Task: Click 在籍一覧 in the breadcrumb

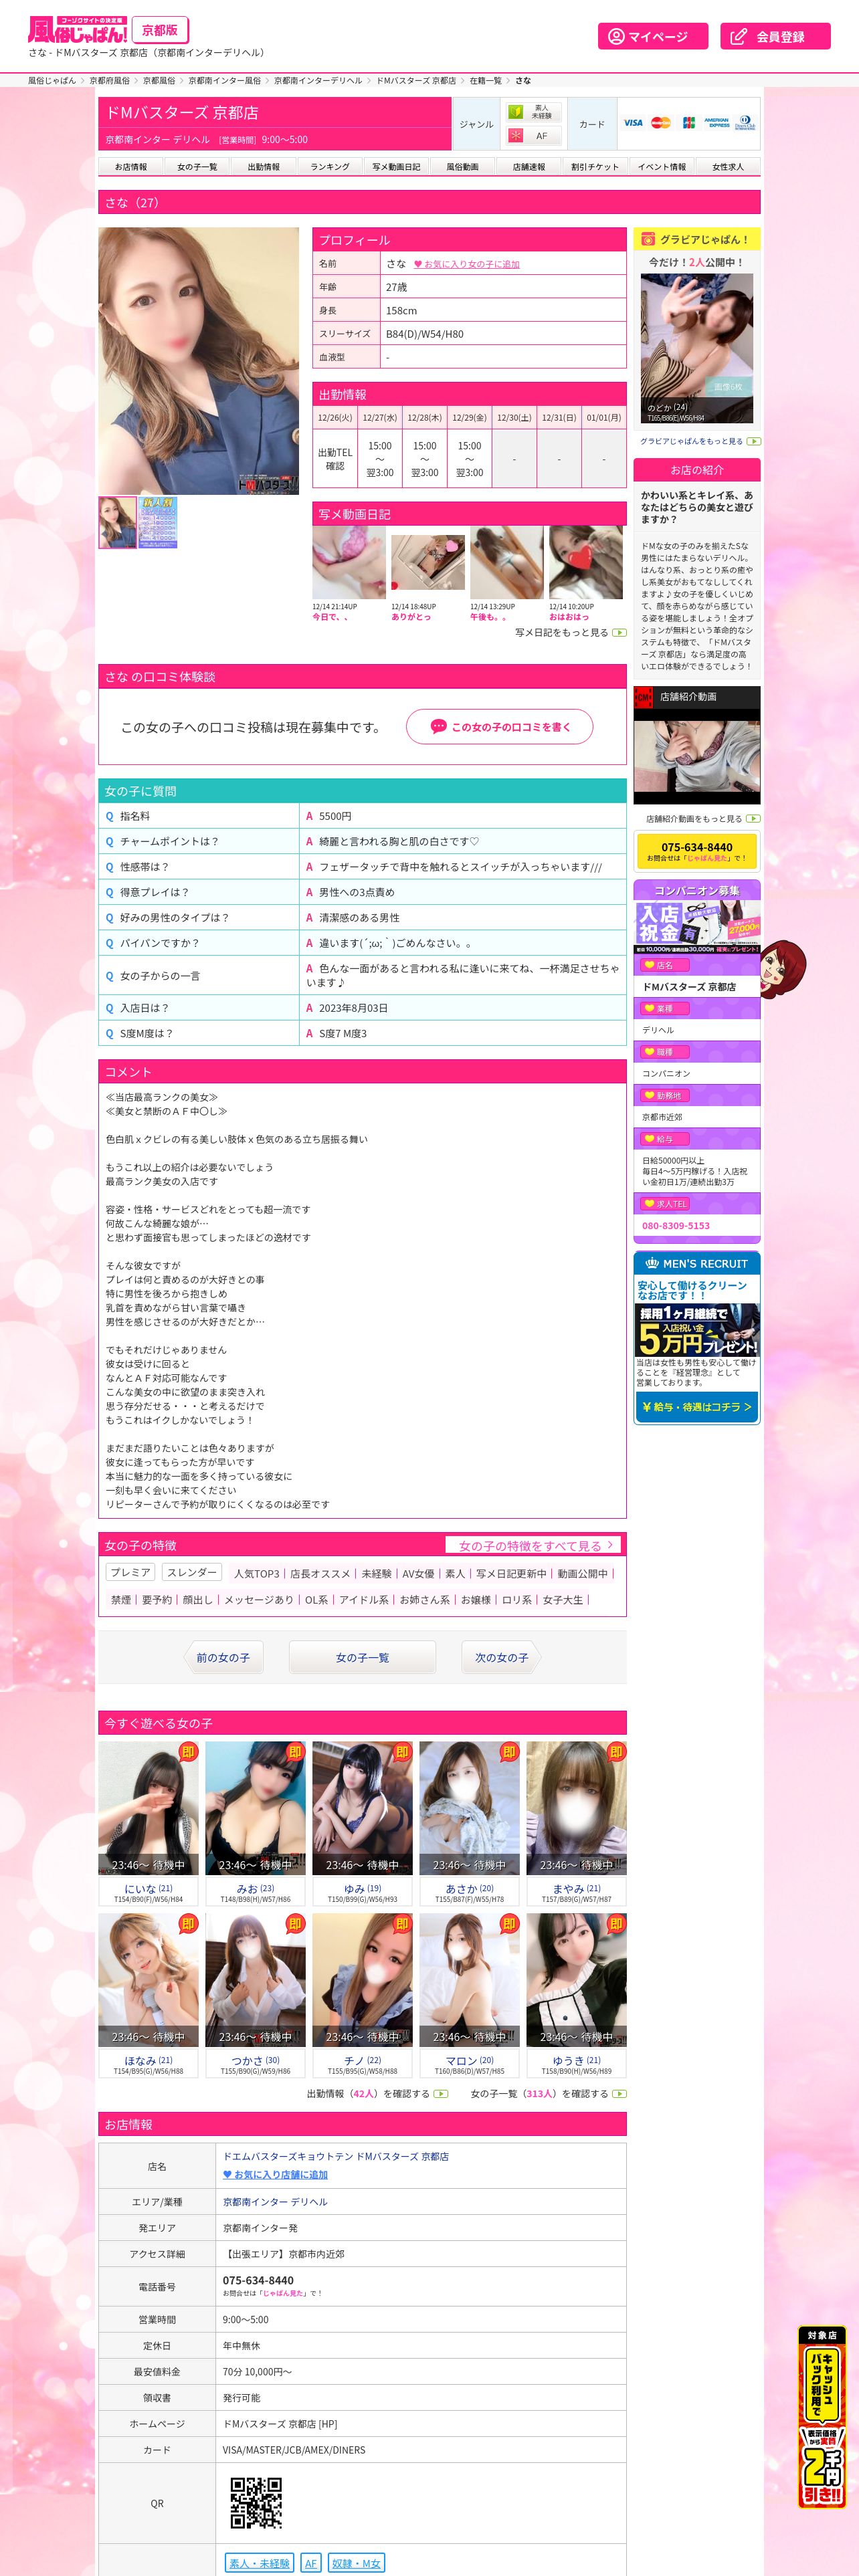Action: 486,80
